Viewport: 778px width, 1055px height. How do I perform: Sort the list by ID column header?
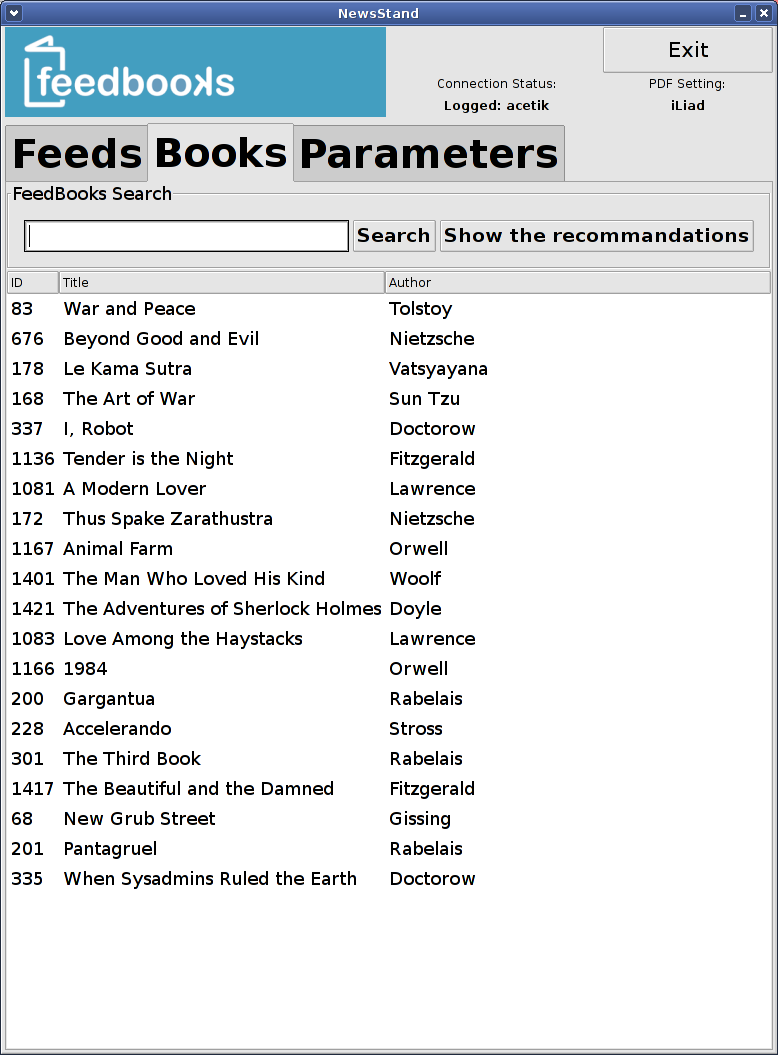(32, 283)
